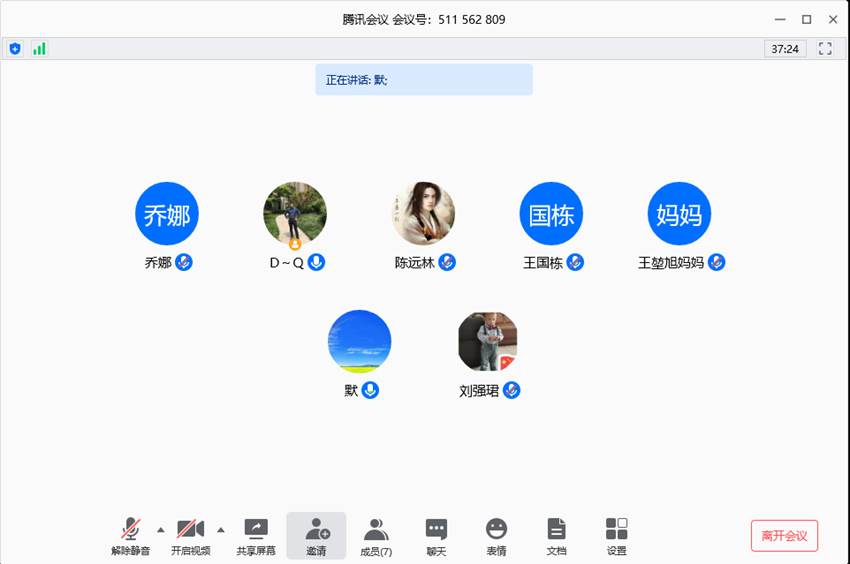Click the shield security icon
Viewport: 850px width, 564px height.
(15, 48)
